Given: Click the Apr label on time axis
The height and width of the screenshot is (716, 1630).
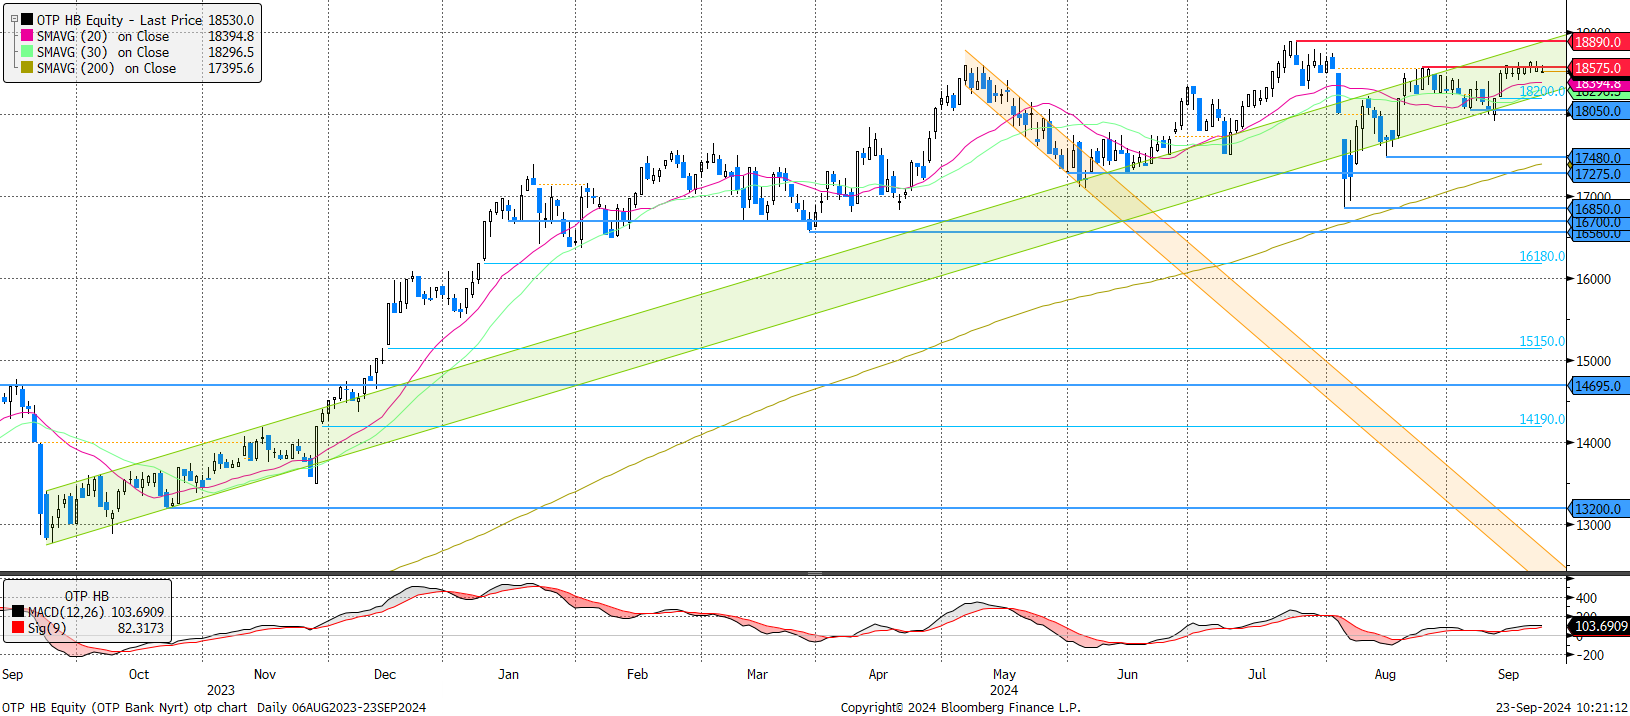Looking at the screenshot, I should point(878,674).
